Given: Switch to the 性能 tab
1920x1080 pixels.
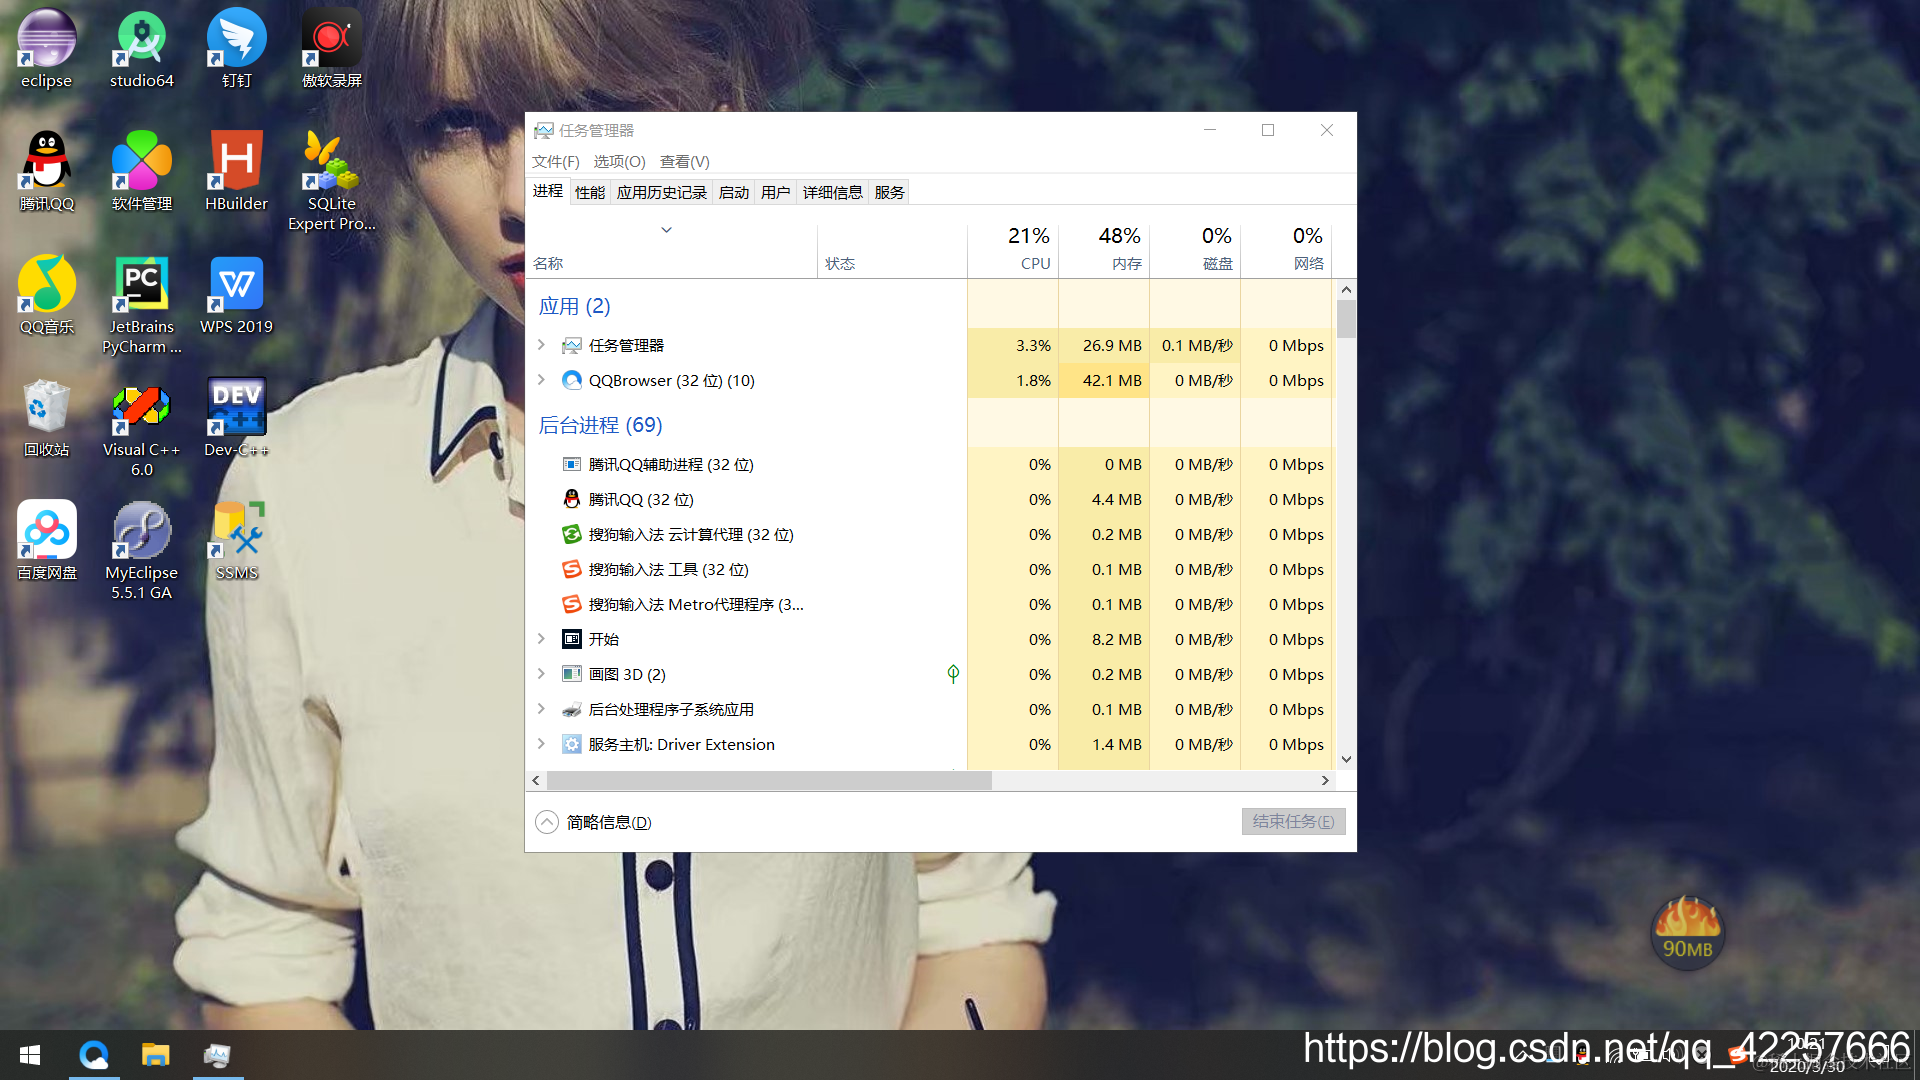Looking at the screenshot, I should tap(590, 192).
